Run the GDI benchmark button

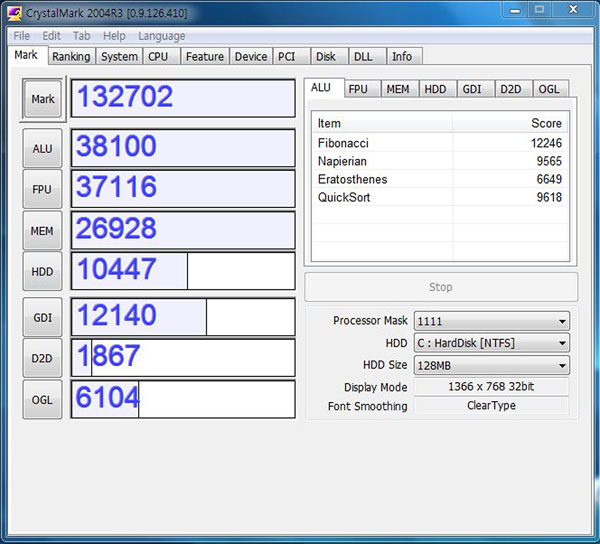tap(42, 318)
